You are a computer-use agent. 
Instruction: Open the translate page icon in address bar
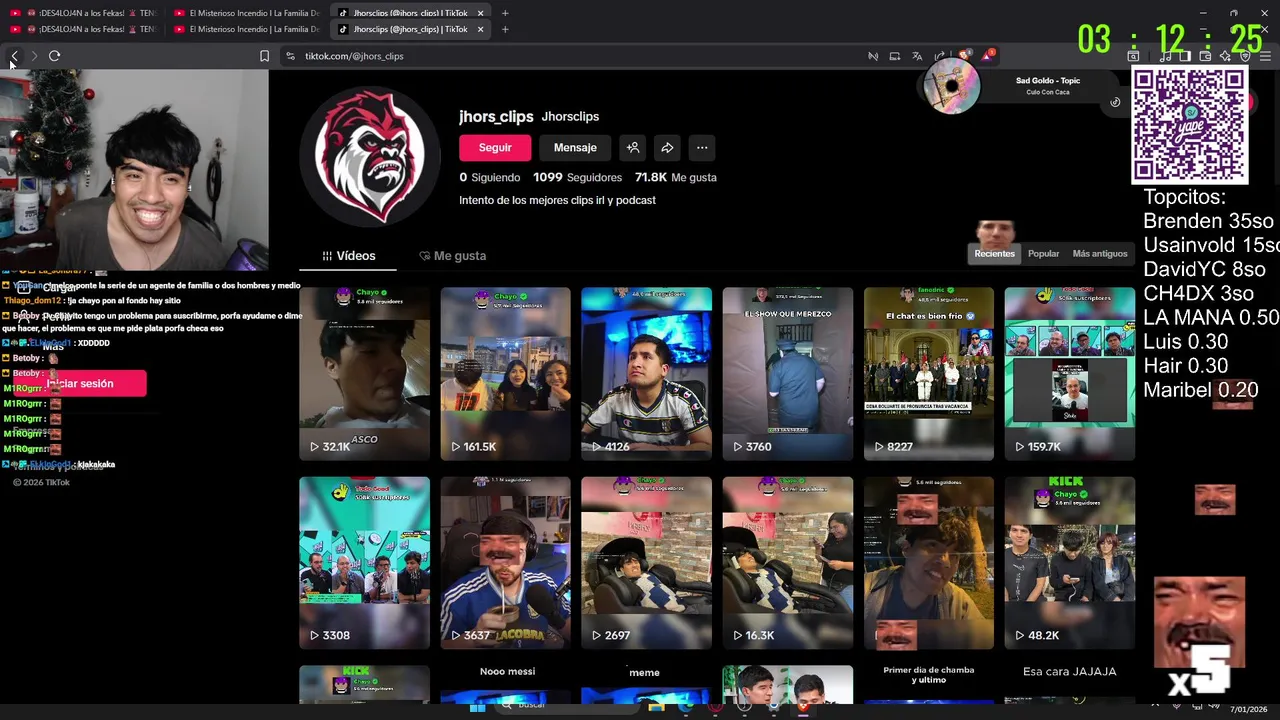point(917,56)
